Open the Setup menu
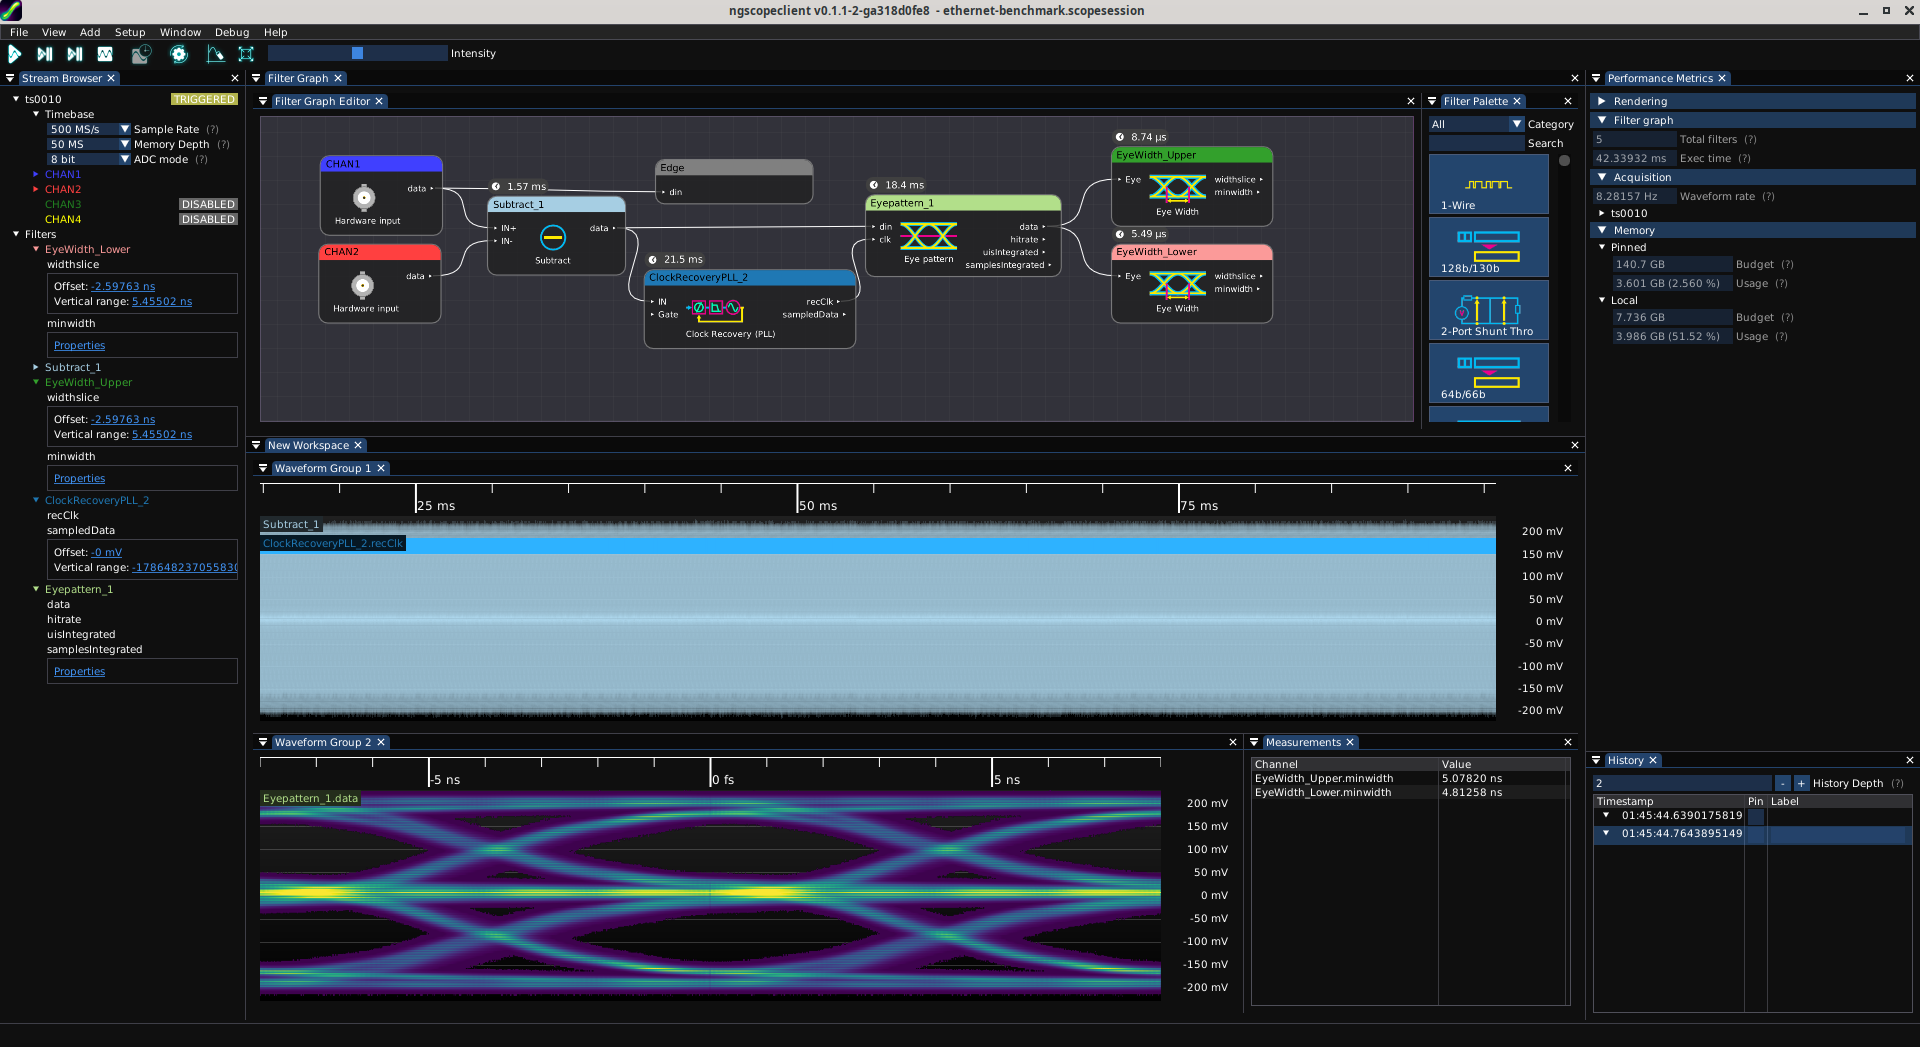Viewport: 1920px width, 1047px height. pos(130,32)
